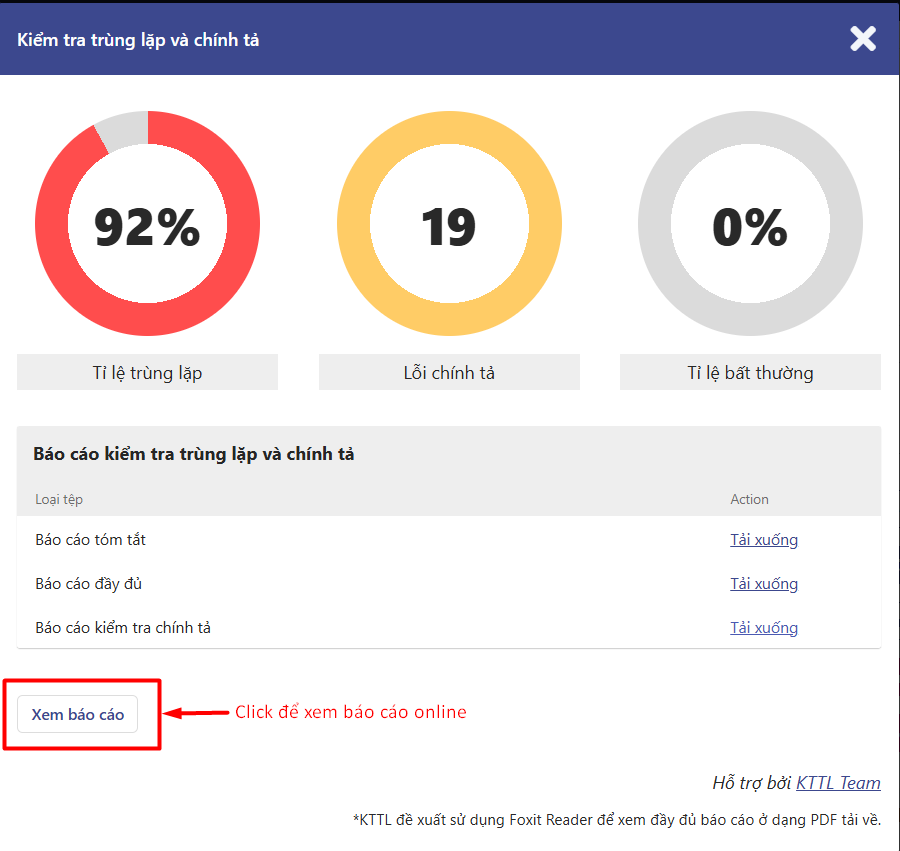Click the gray 0% abnormal rate donut chart

pyautogui.click(x=750, y=226)
